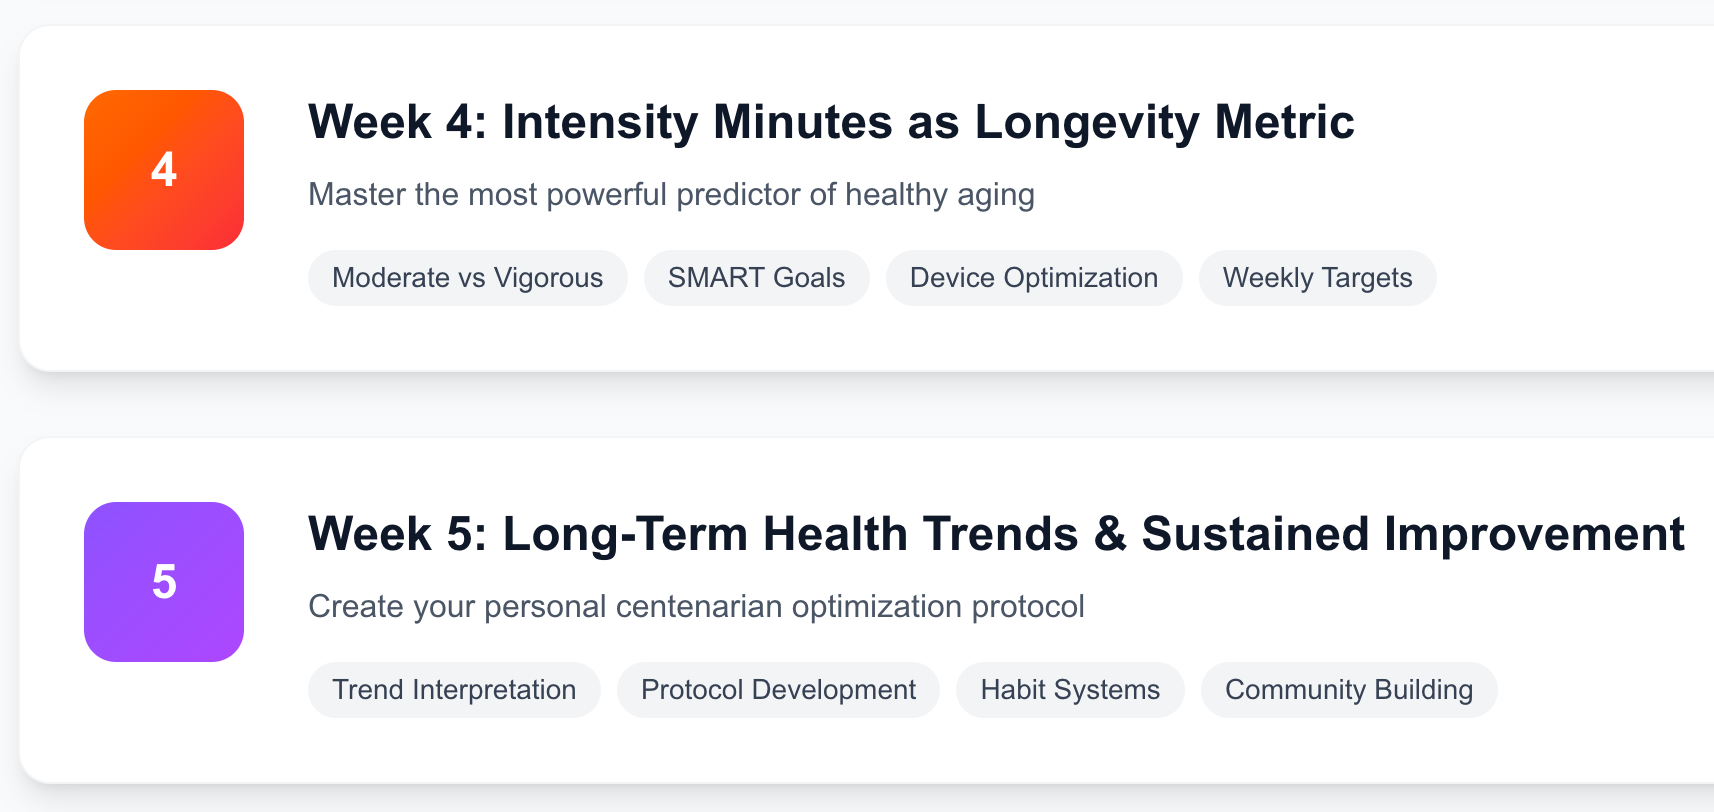Open the Protocol Development tag
This screenshot has height=812, width=1714.
tap(778, 690)
